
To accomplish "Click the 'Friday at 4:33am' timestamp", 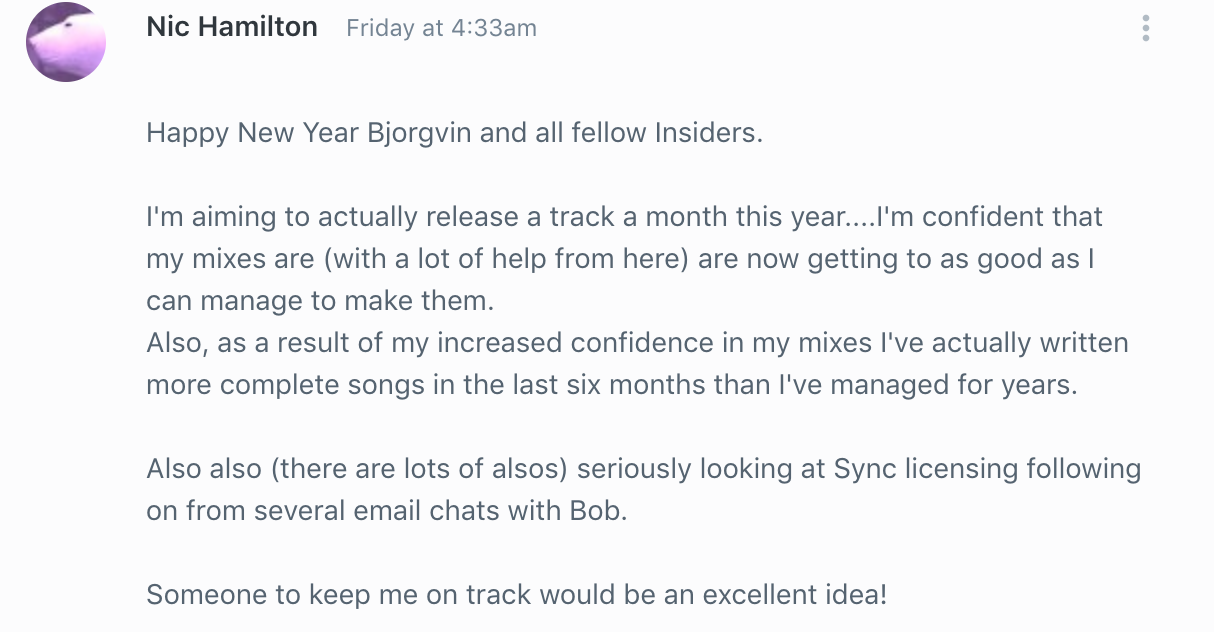I will coord(441,28).
